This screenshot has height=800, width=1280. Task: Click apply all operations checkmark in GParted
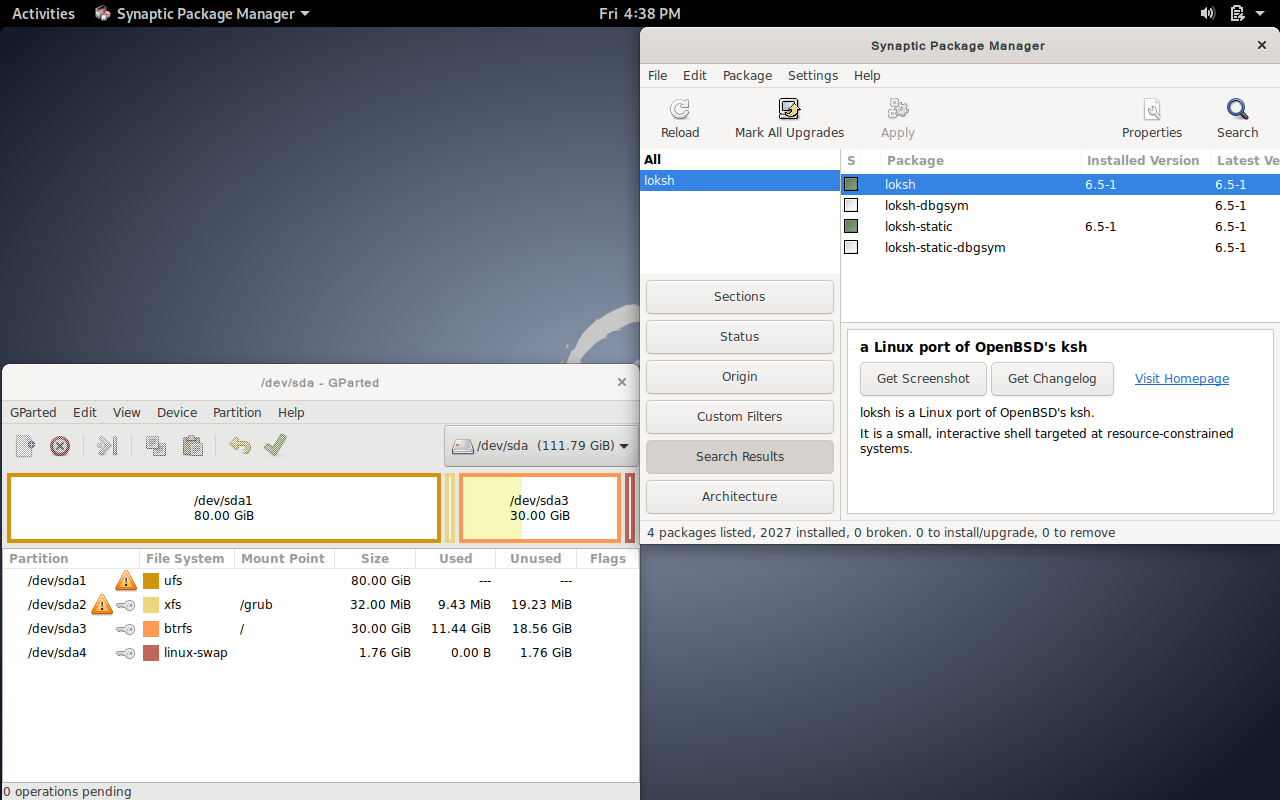[x=276, y=446]
